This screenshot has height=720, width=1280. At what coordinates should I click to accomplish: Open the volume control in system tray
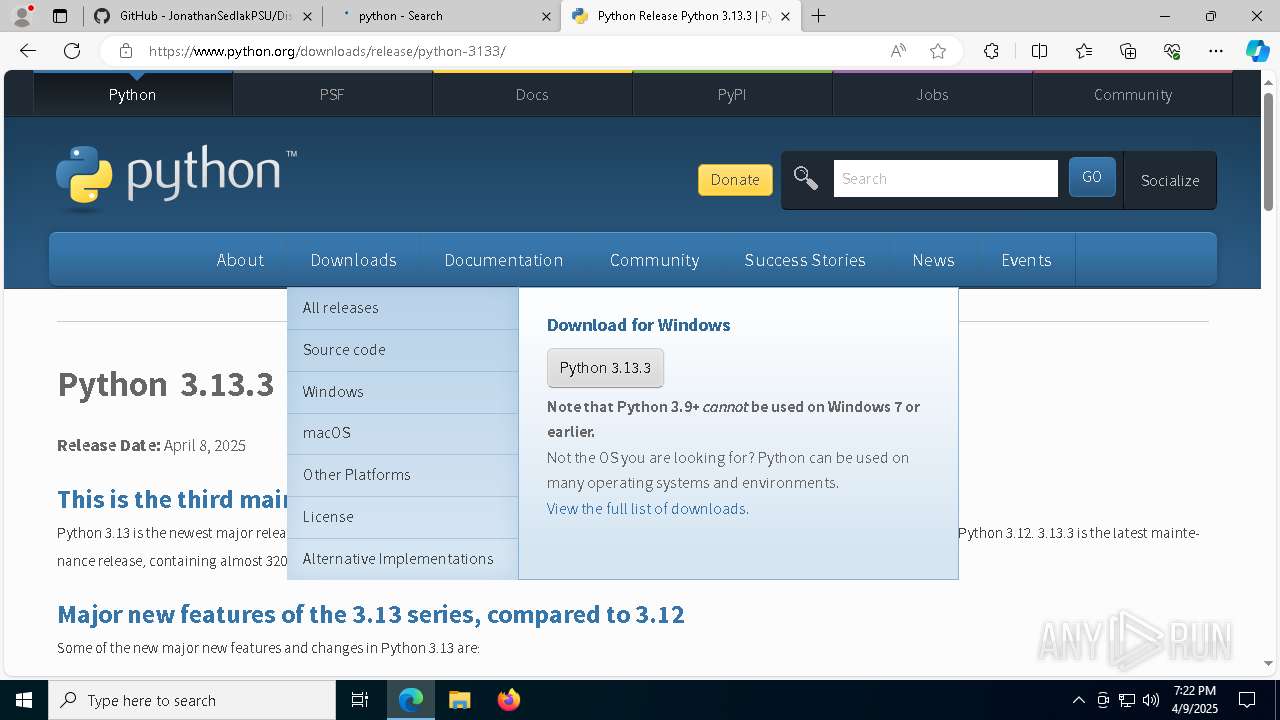coord(1151,700)
